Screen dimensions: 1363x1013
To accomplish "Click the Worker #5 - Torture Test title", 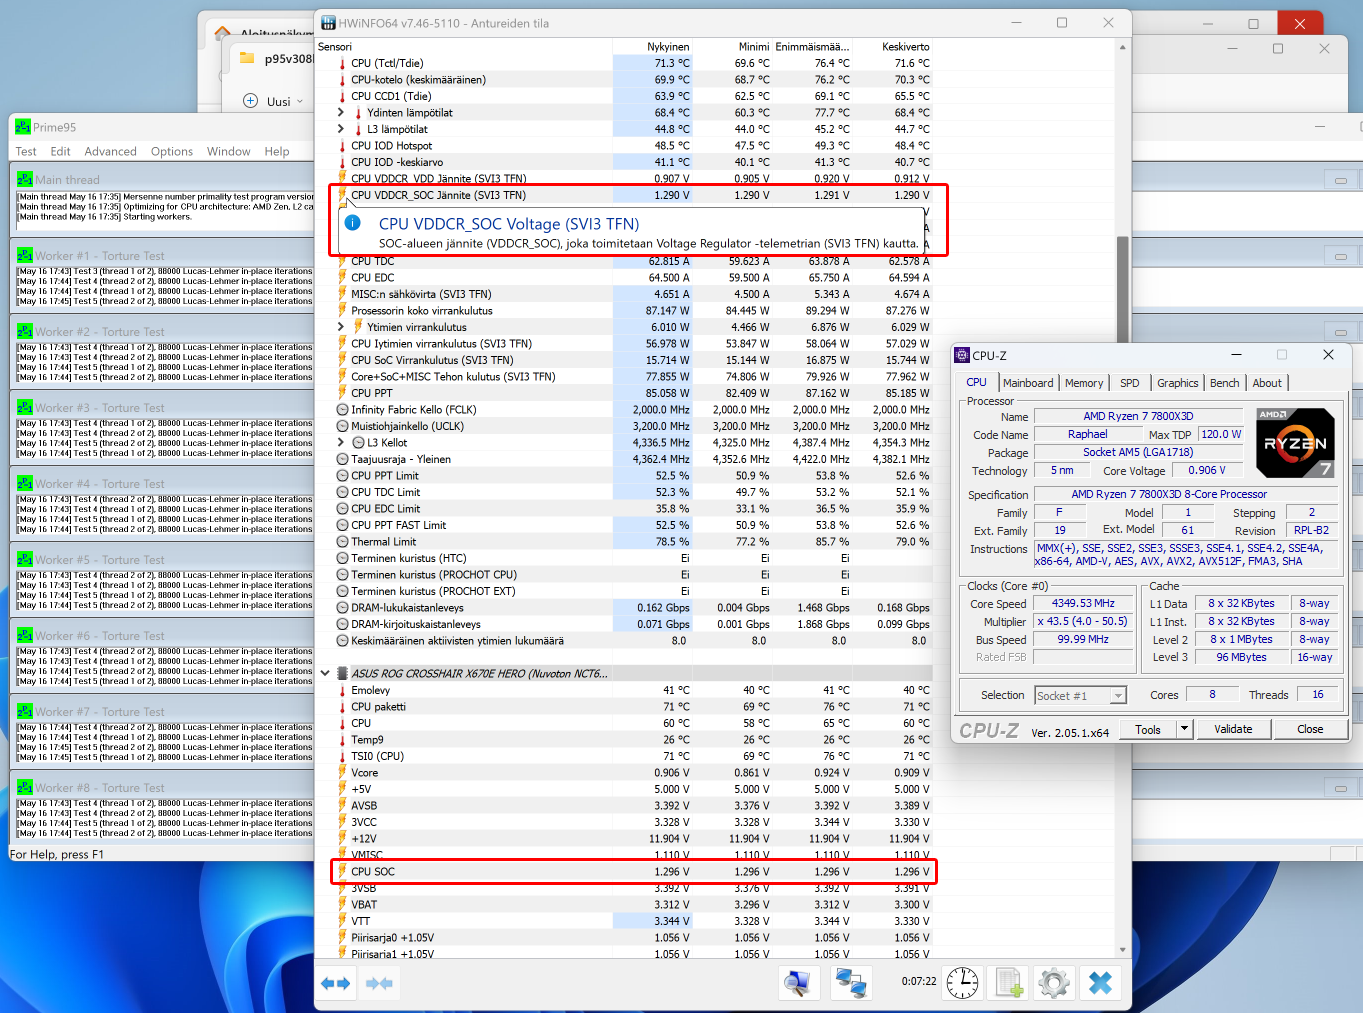I will point(100,560).
